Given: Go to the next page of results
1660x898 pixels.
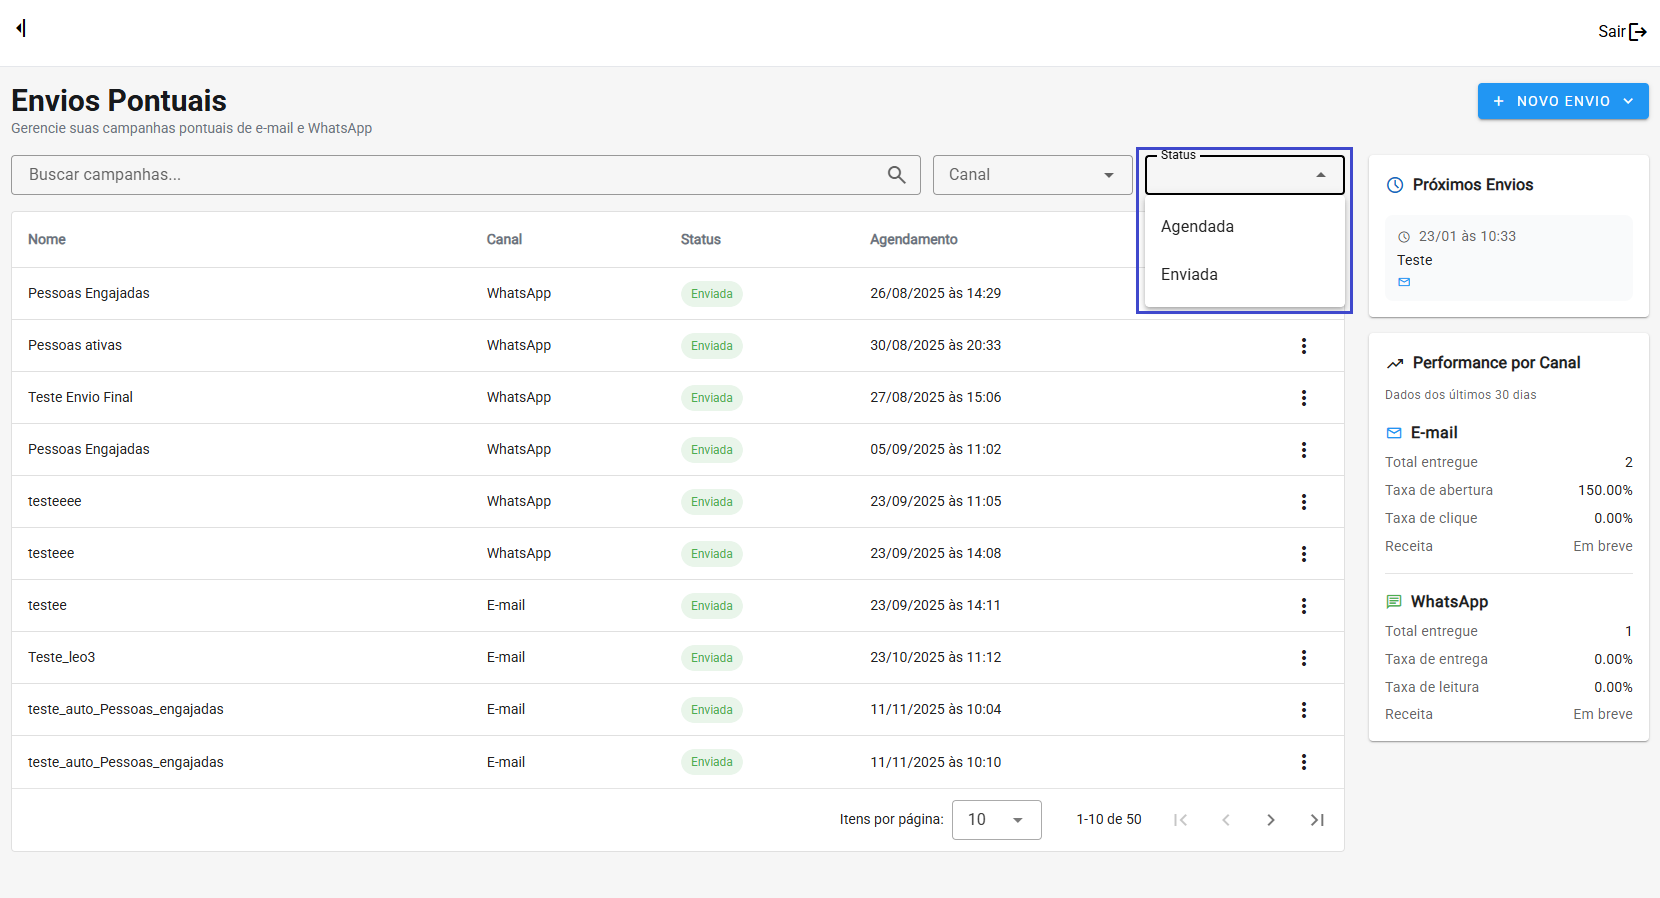Looking at the screenshot, I should point(1270,820).
